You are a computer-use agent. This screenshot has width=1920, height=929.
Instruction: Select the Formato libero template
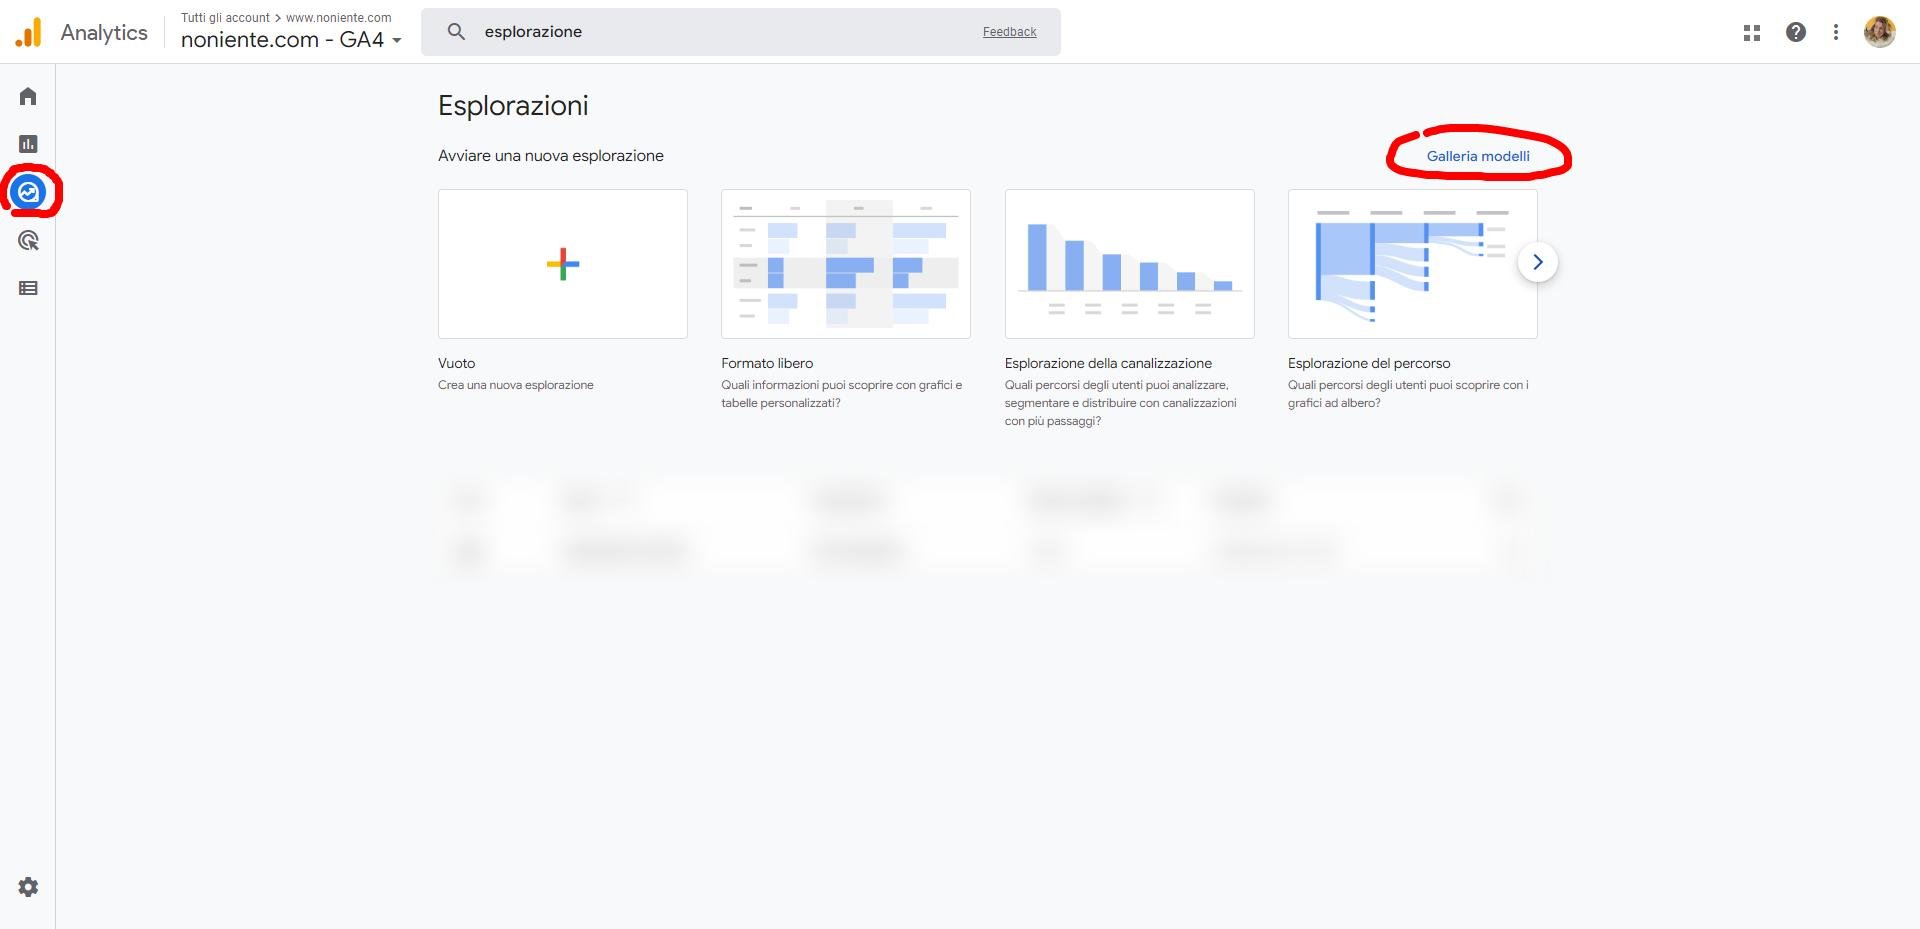(845, 264)
